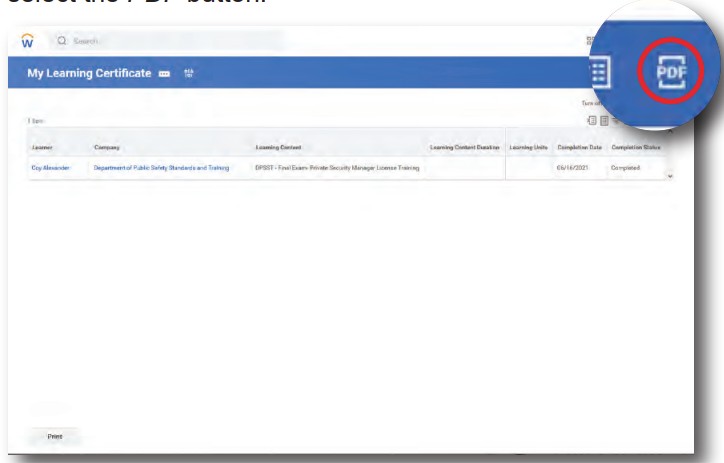The image size is (724, 463).
Task: Click the Workday logo home icon
Action: click(27, 41)
